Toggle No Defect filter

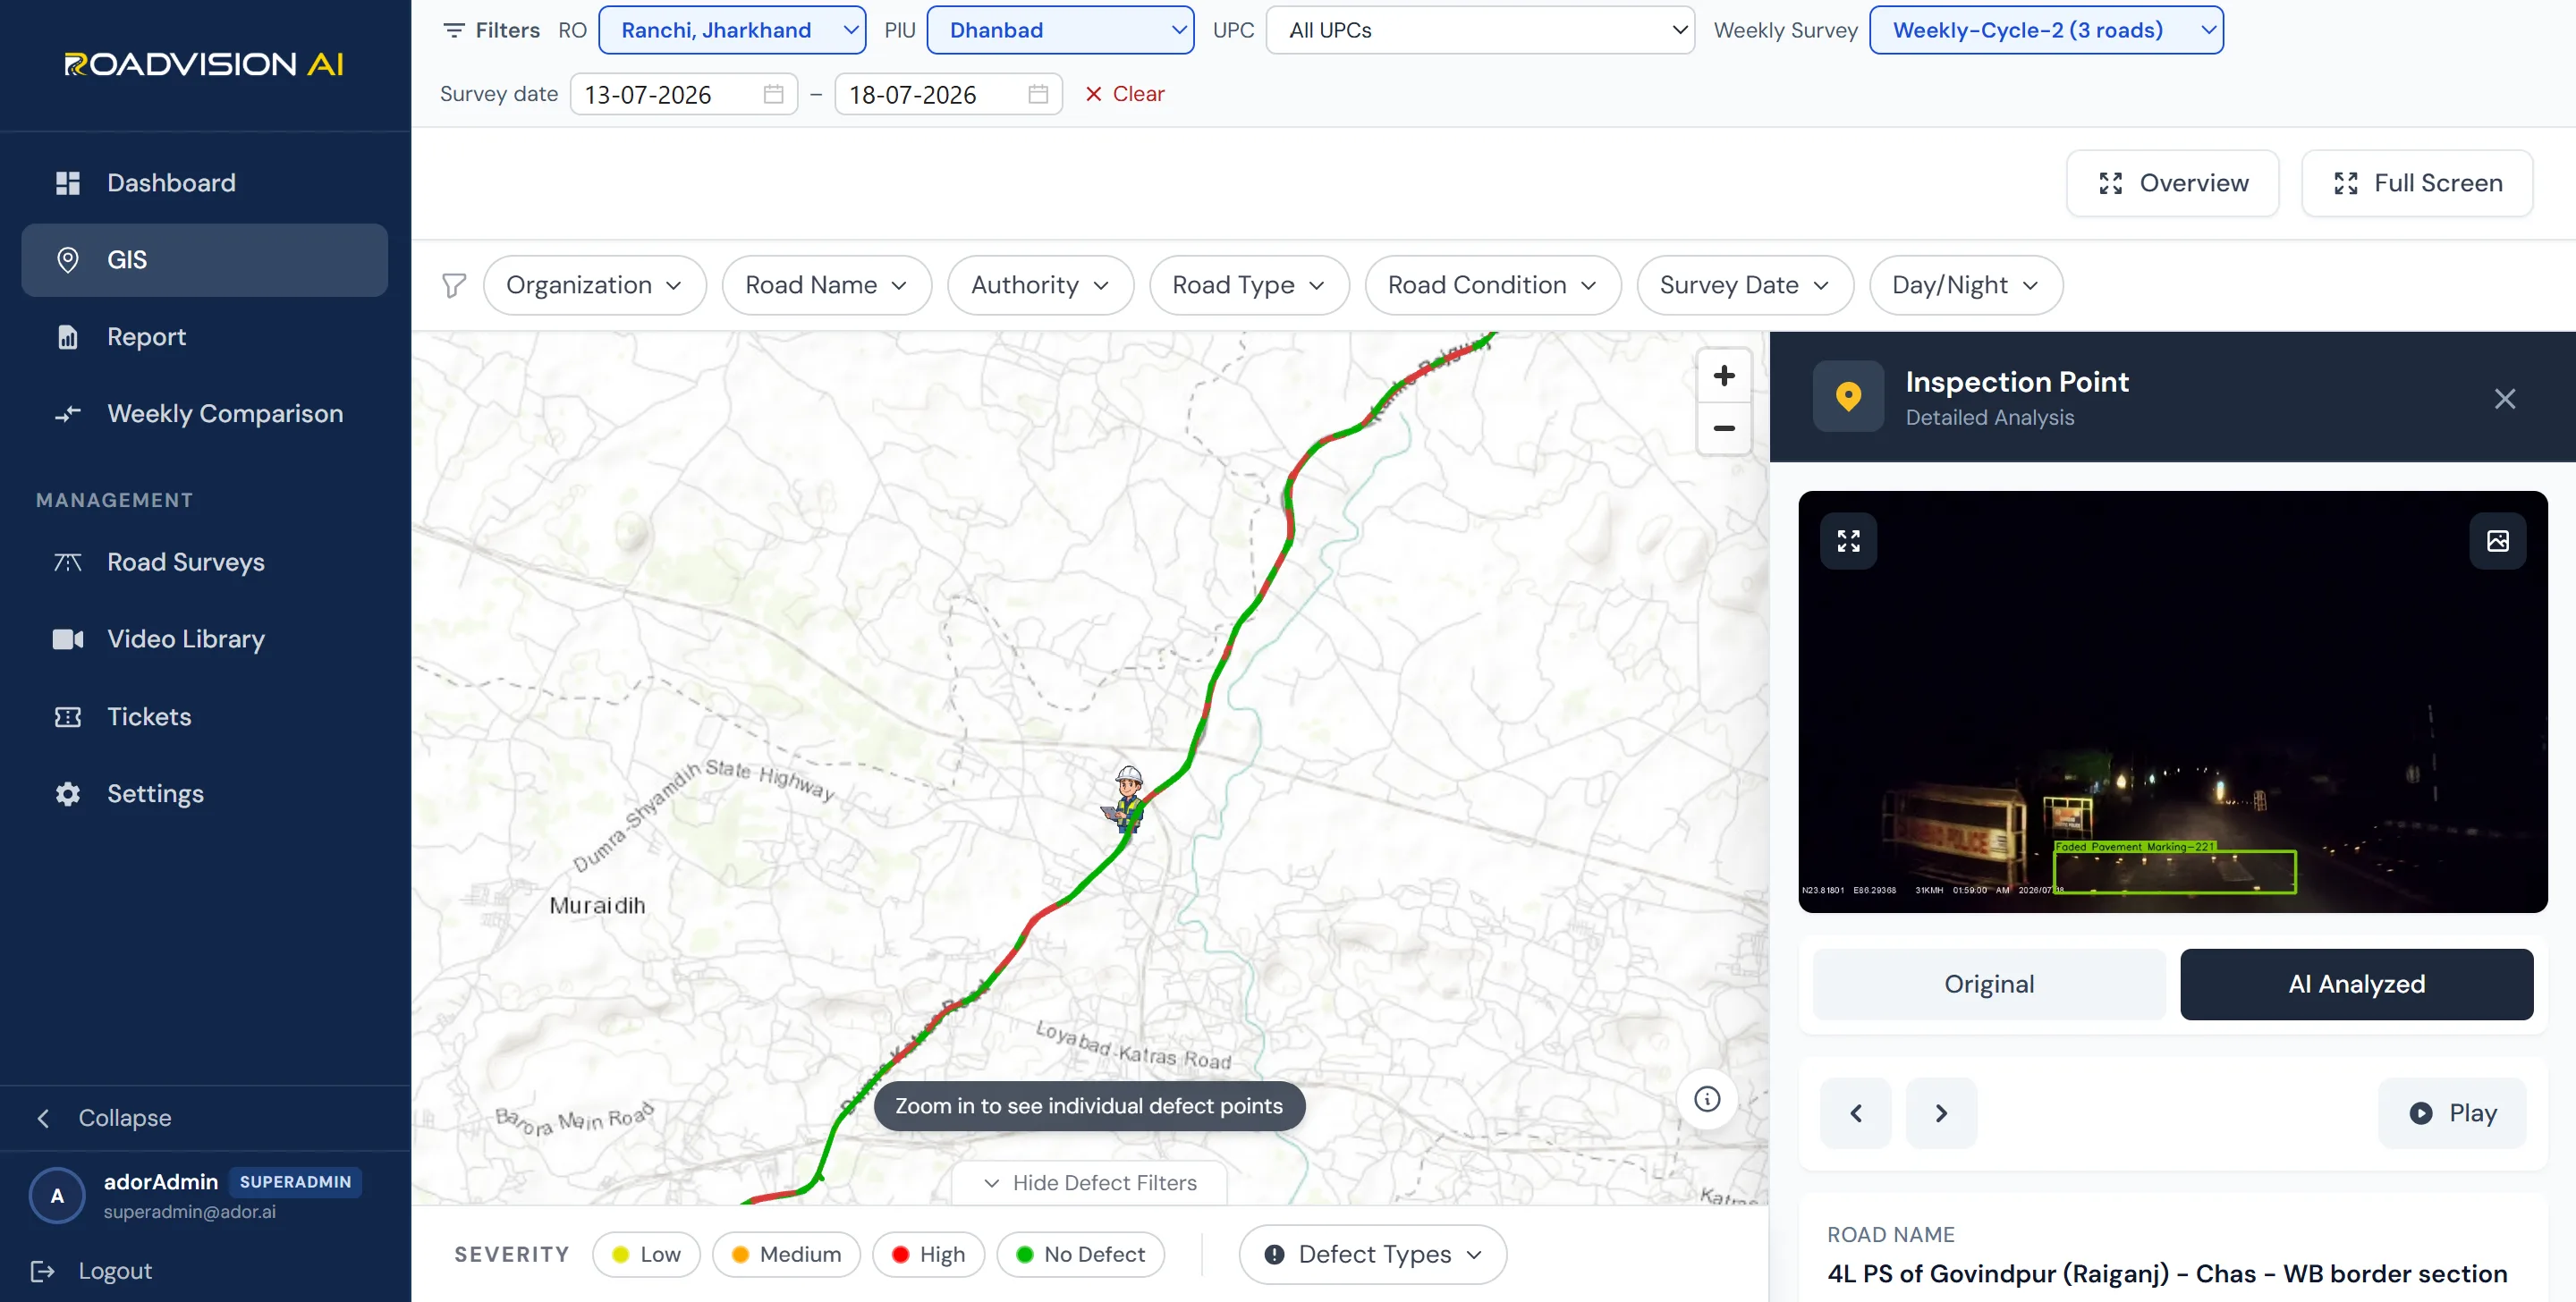pos(1080,1254)
